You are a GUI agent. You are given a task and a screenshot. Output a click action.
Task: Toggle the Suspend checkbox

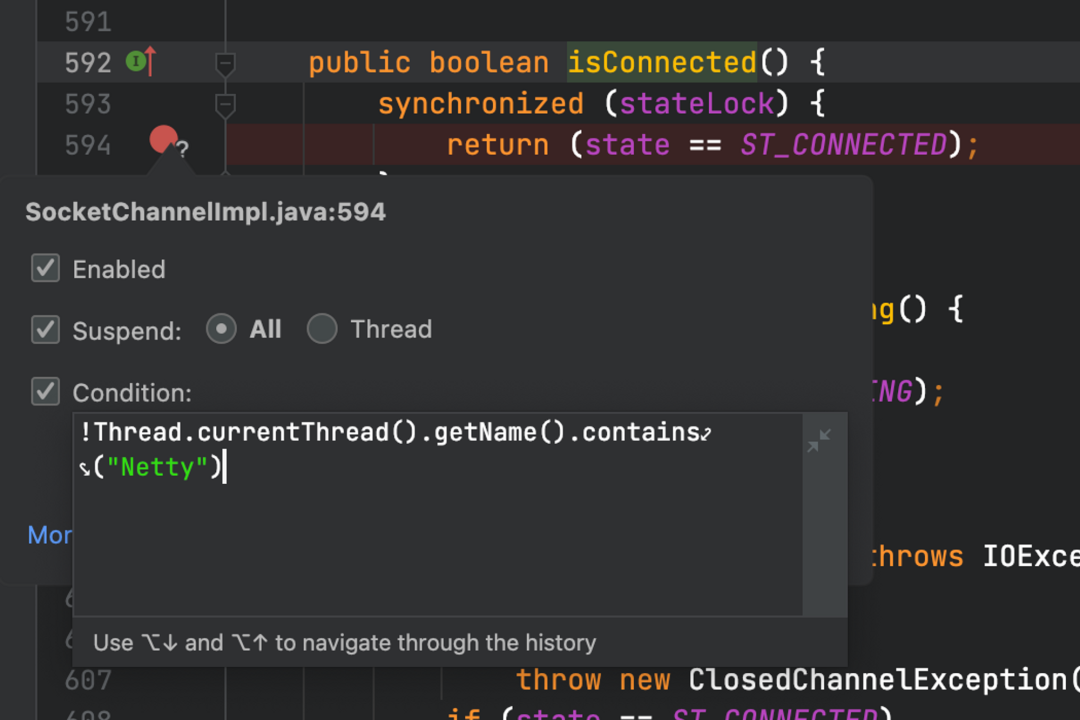pos(45,329)
